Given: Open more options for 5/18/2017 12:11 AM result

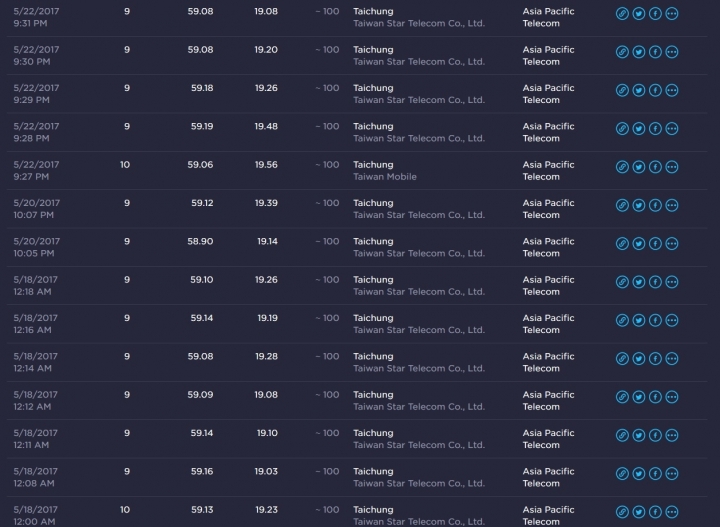Looking at the screenshot, I should point(671,435).
